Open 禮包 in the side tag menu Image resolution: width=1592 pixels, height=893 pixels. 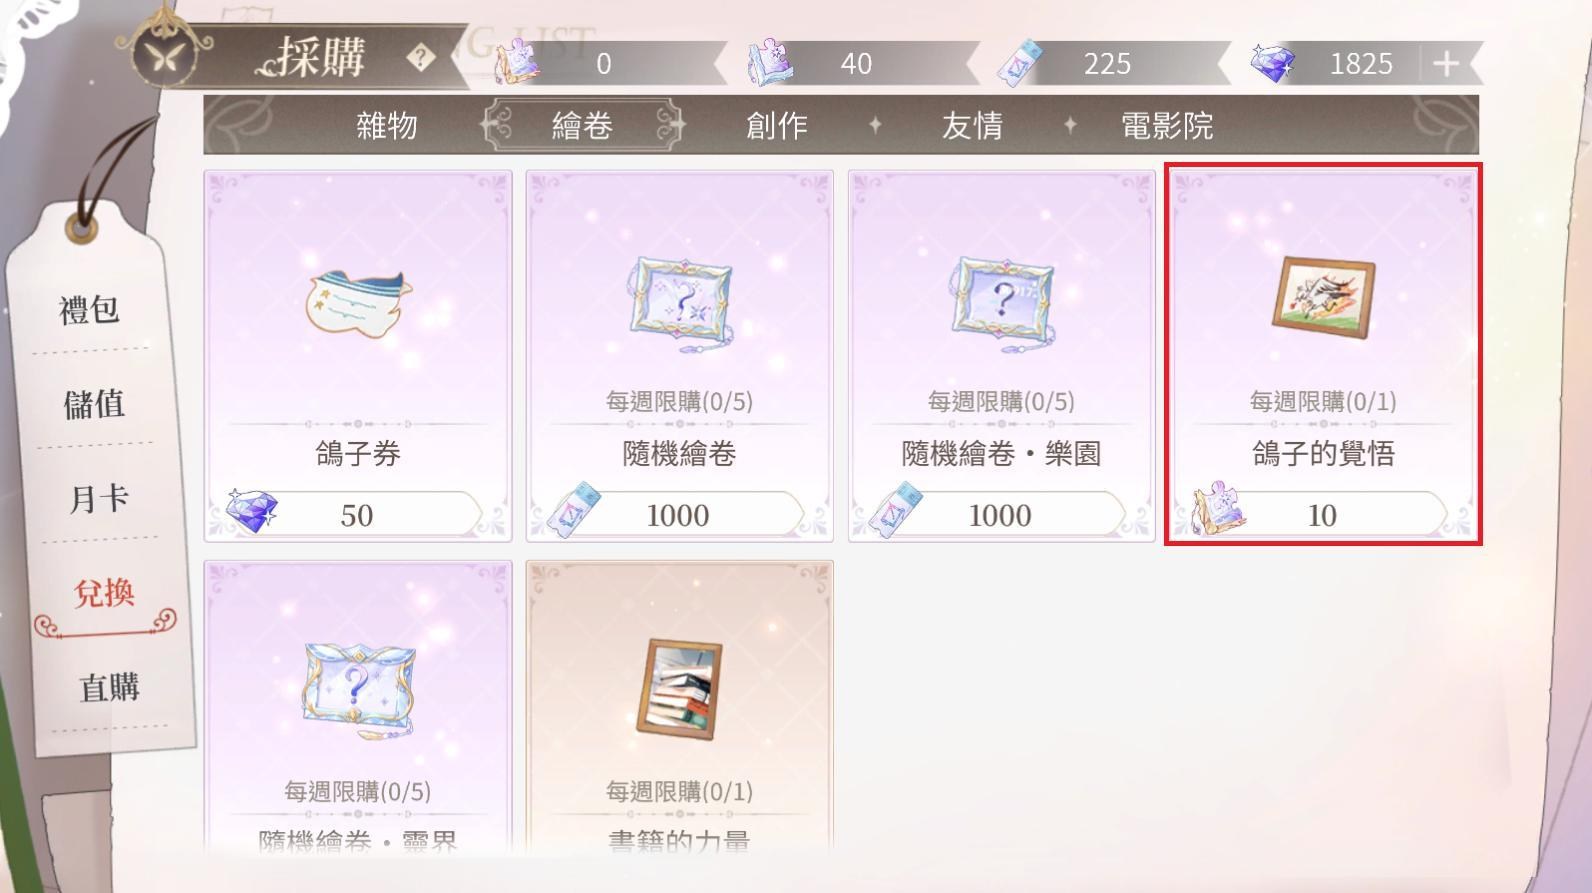click(x=89, y=310)
